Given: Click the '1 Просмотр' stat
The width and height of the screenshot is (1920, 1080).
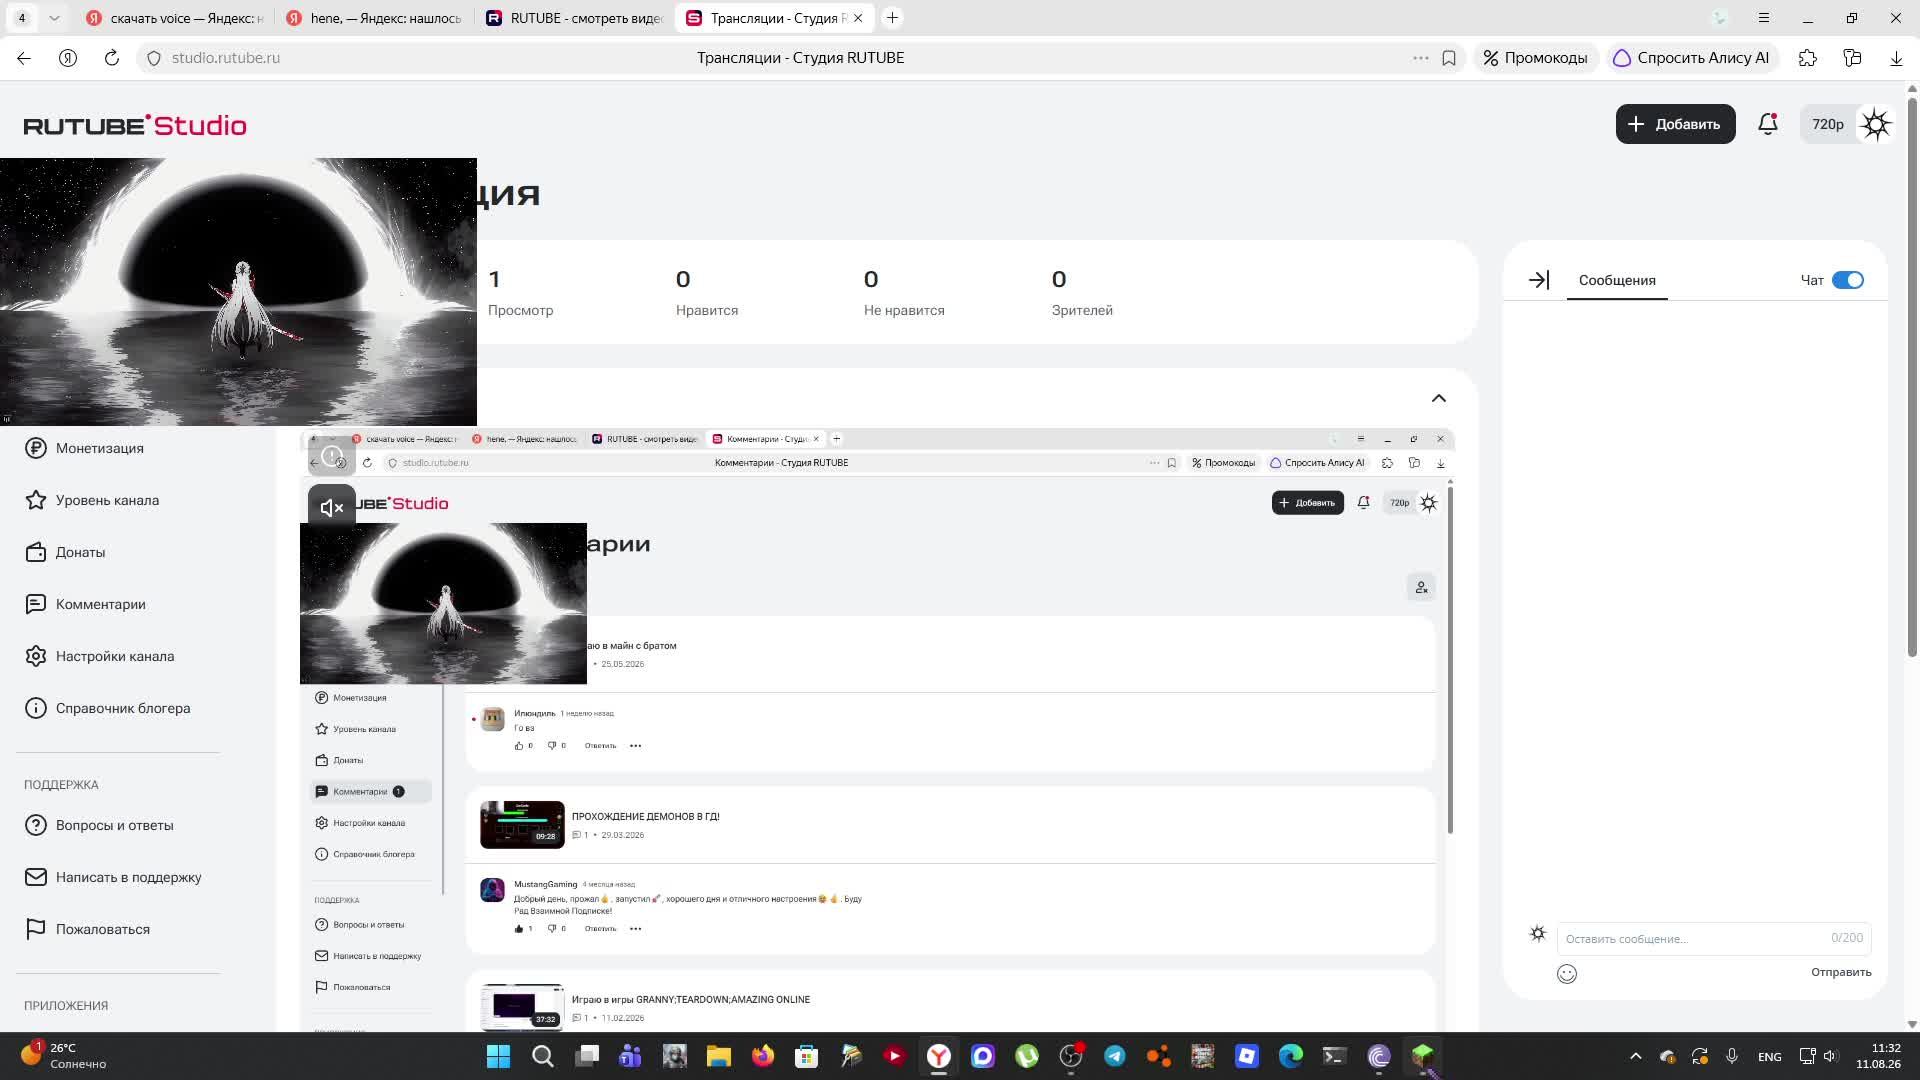Looking at the screenshot, I should (x=520, y=292).
